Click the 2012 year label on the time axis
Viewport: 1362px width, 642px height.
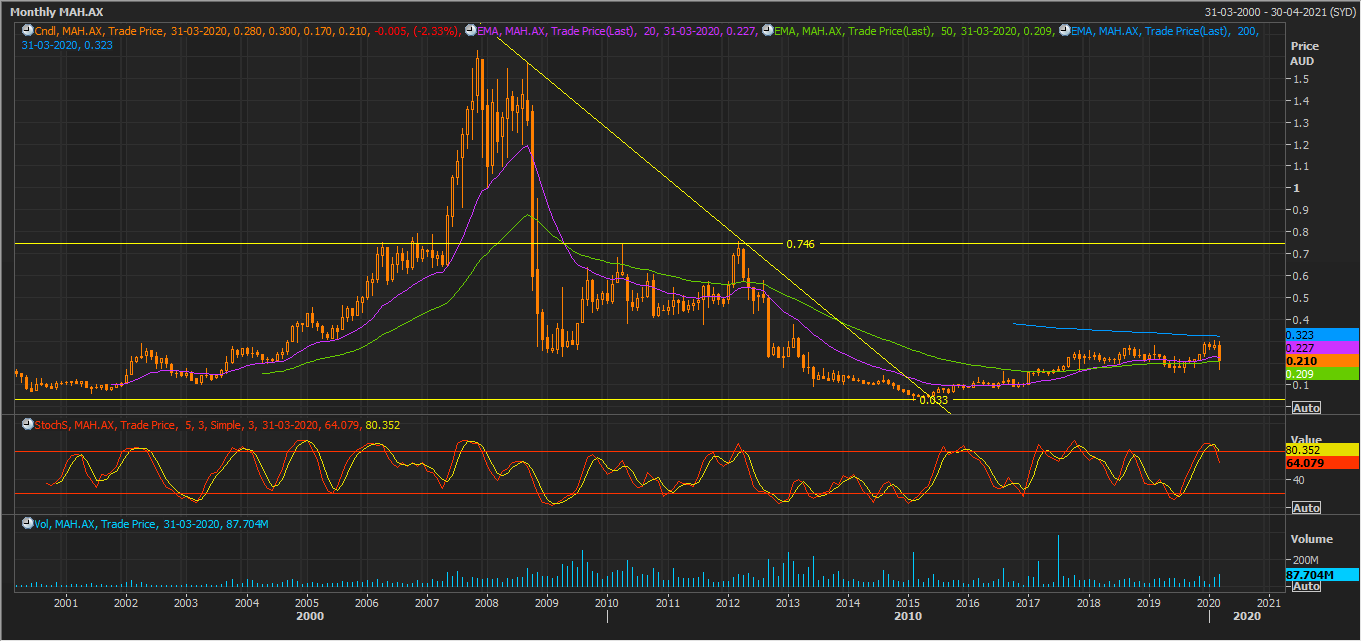coord(727,603)
